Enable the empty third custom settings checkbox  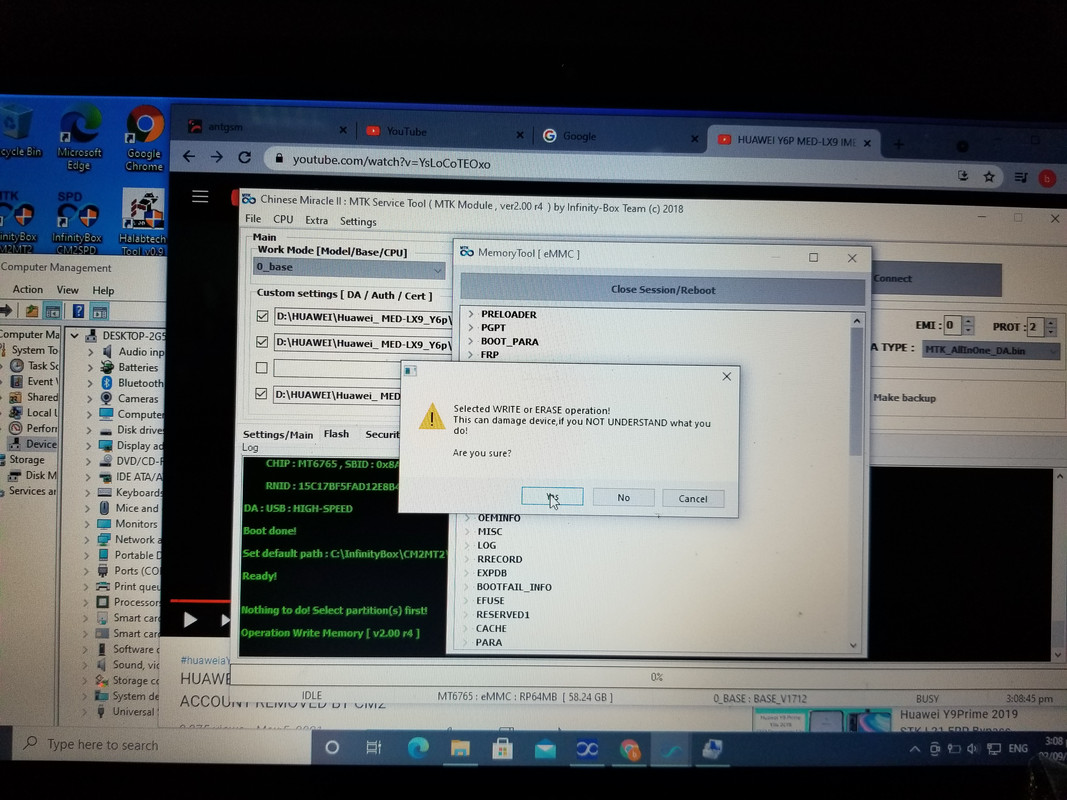(261, 368)
